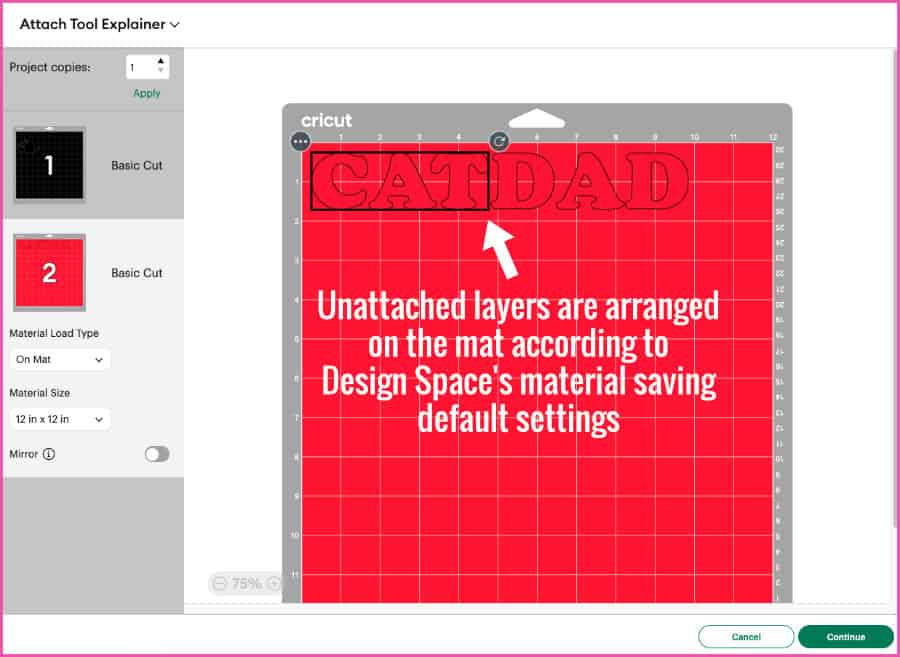Click the Basic Cut label for mat 1
This screenshot has height=657, width=900.
[x=137, y=165]
